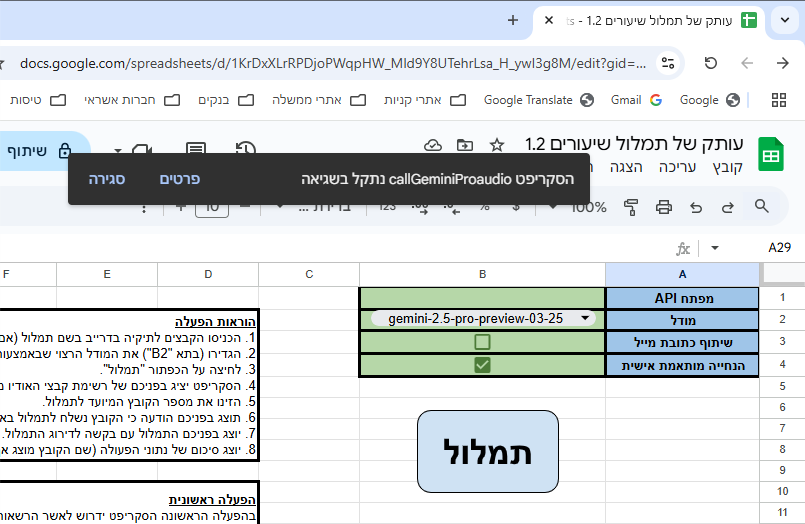Open the Google Sheets home logo
Screen dimensions: 805x524
click(771, 154)
